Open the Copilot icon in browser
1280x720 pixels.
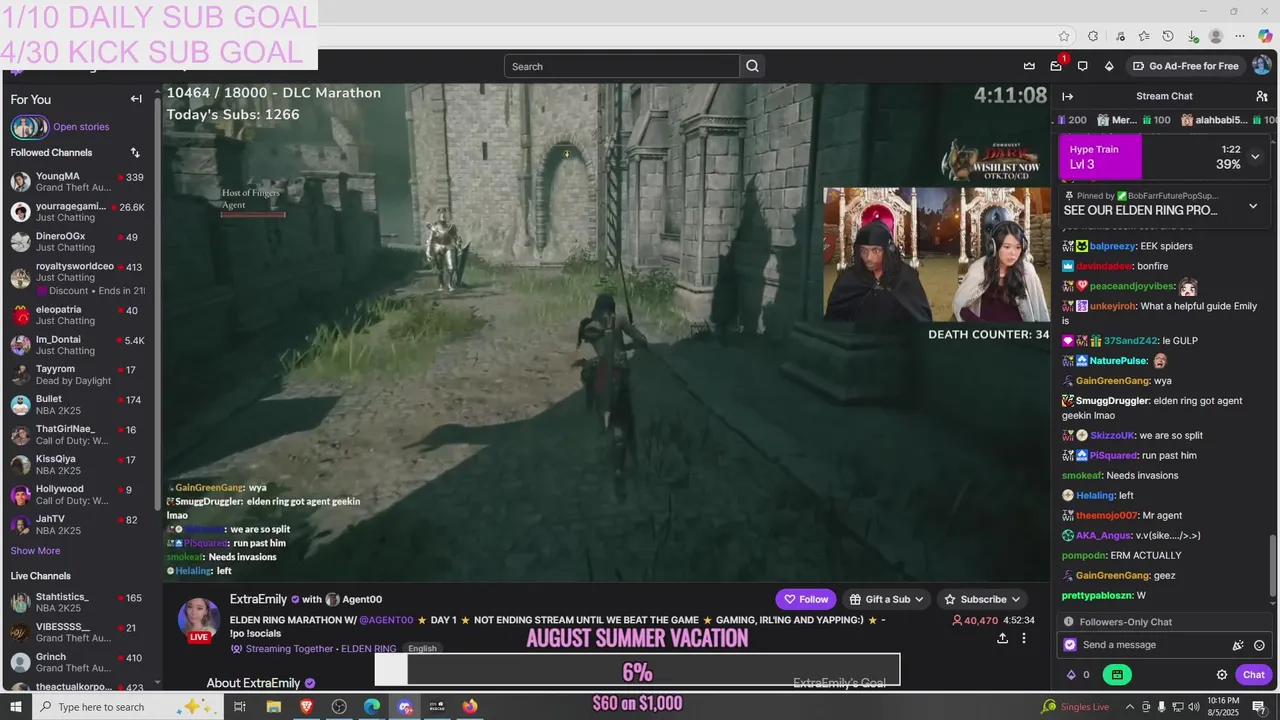point(1265,36)
